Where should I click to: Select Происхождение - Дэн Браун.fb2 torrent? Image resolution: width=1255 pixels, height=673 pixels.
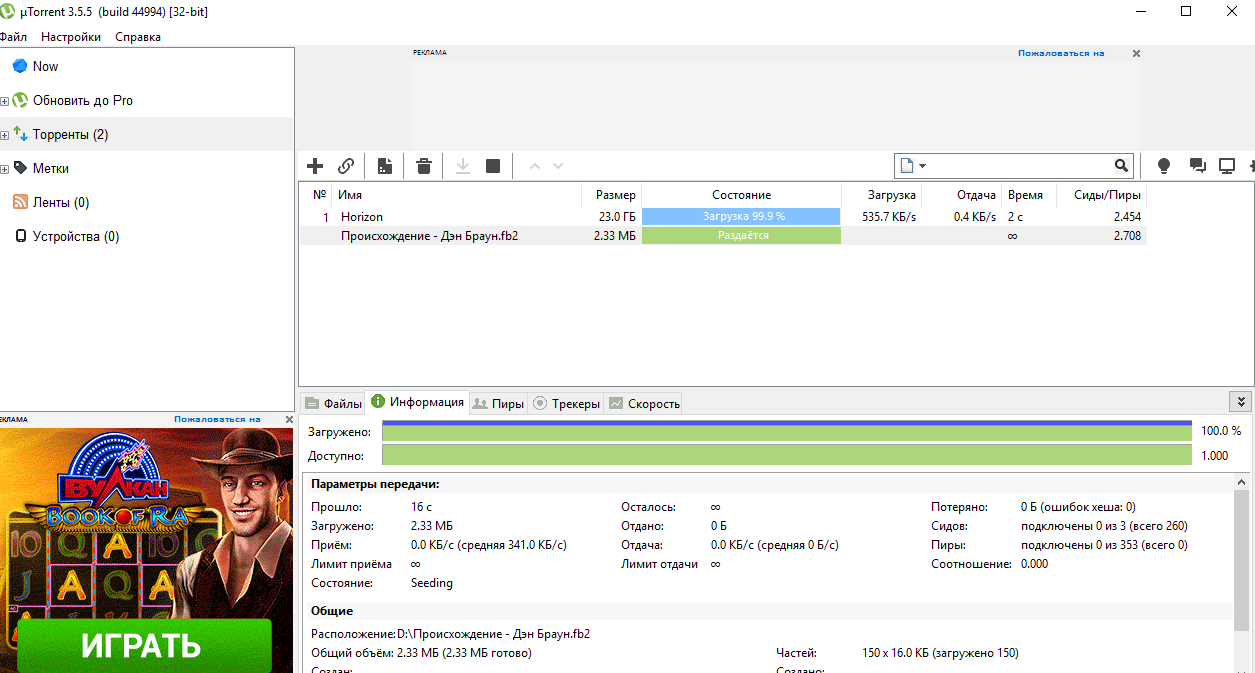[722, 236]
